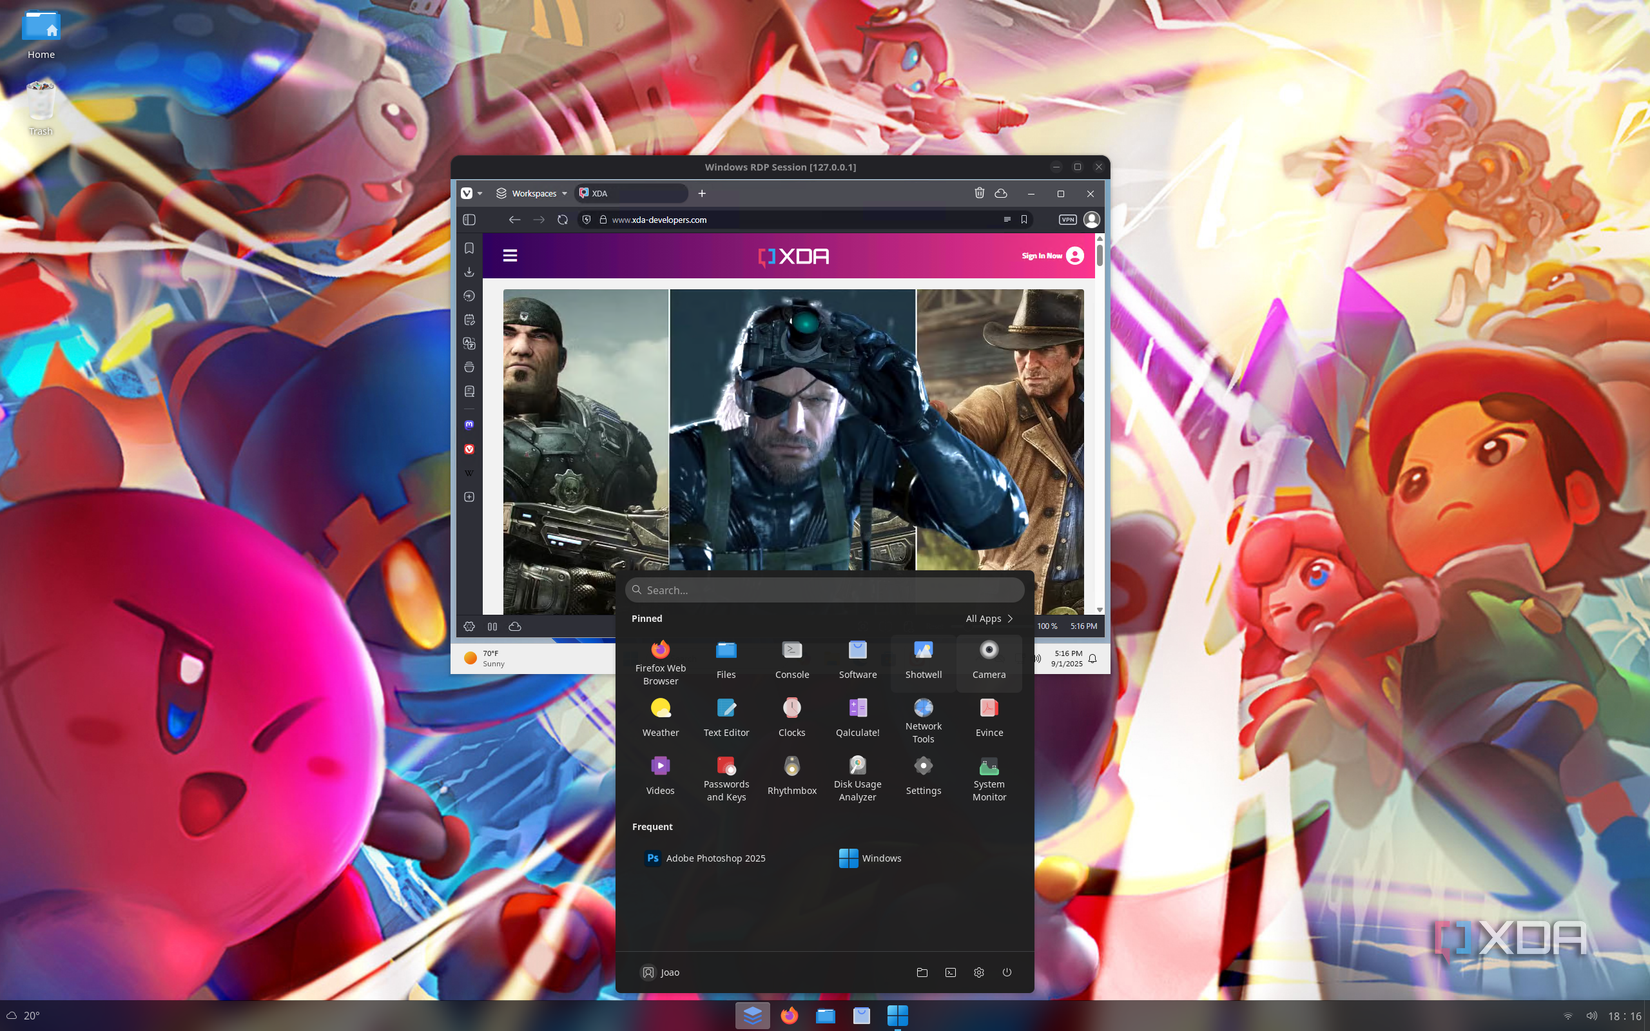The width and height of the screenshot is (1650, 1031).
Task: Toggle reader view in the address bar
Action: point(1007,219)
